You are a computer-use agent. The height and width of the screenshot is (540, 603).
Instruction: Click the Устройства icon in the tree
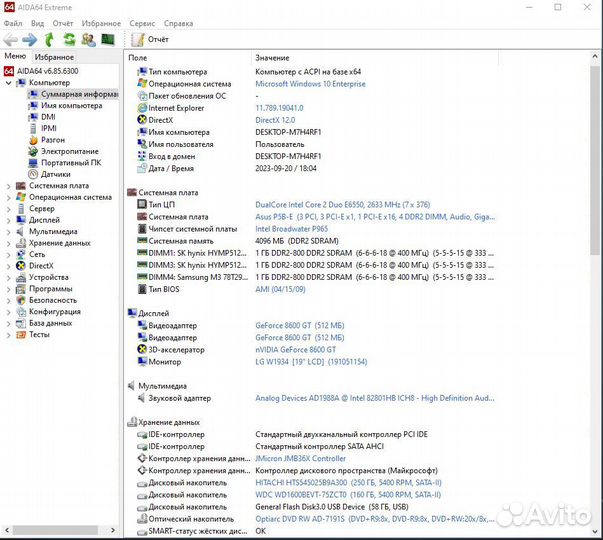point(21,277)
